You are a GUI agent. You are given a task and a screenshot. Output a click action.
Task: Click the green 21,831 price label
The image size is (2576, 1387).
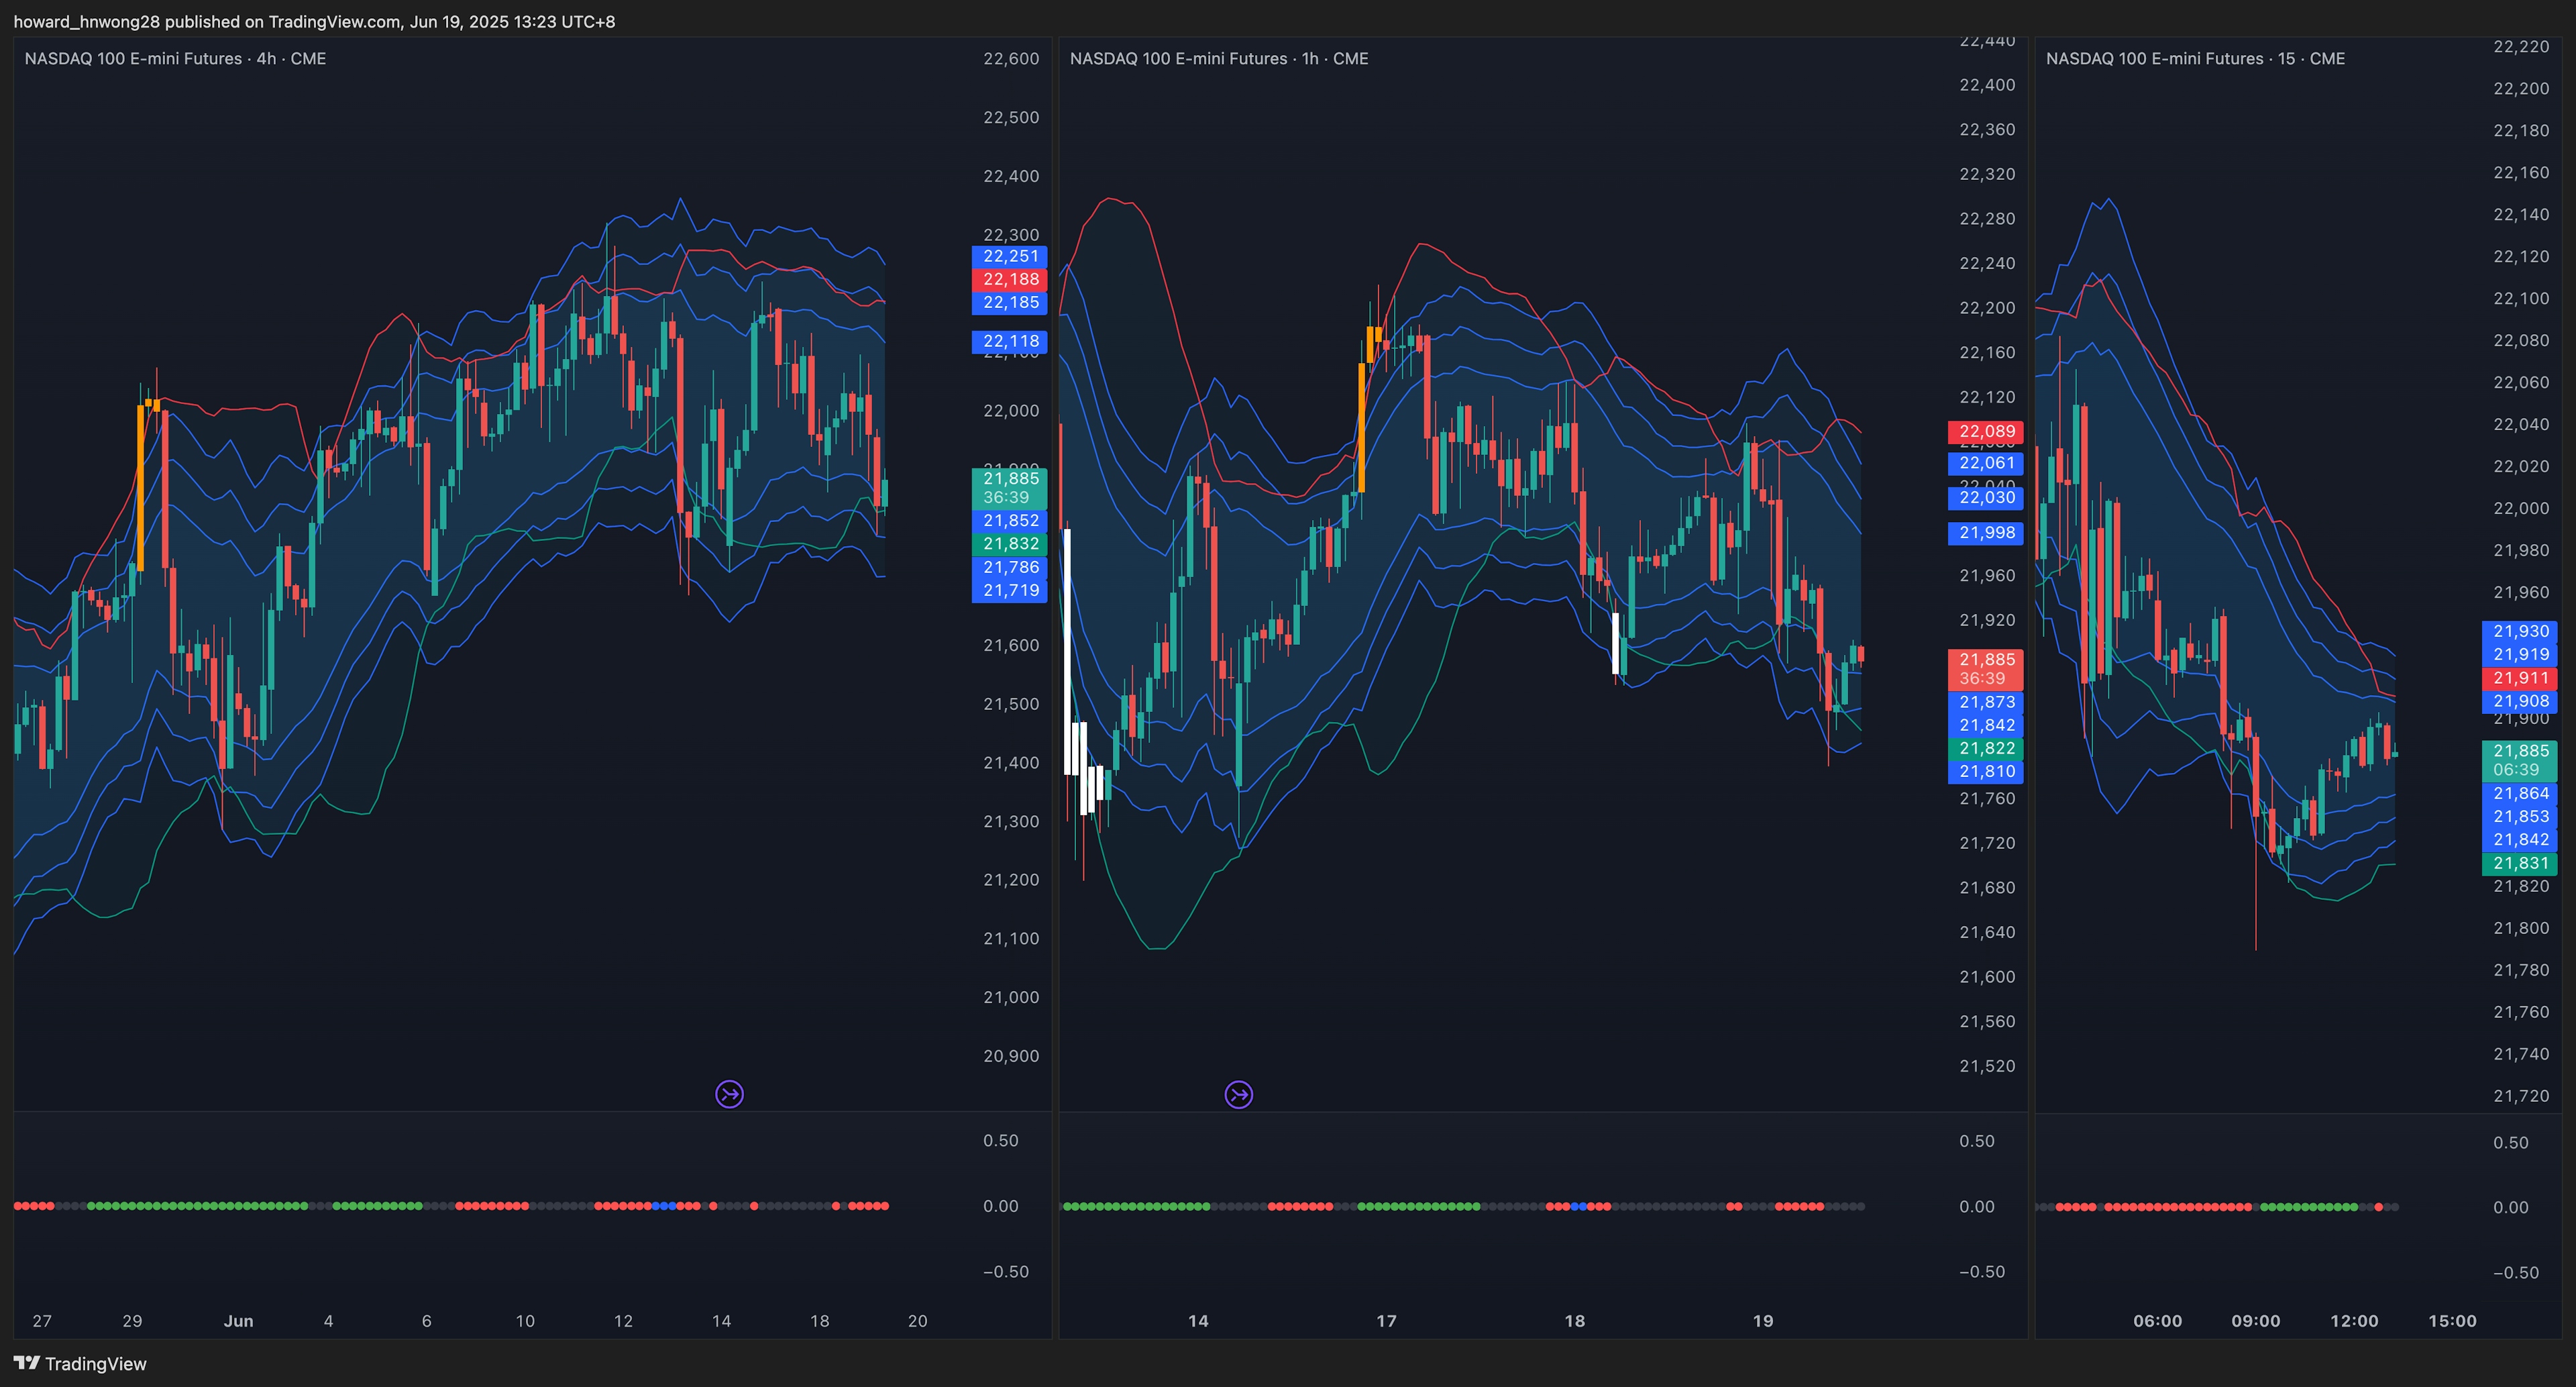[x=2519, y=863]
